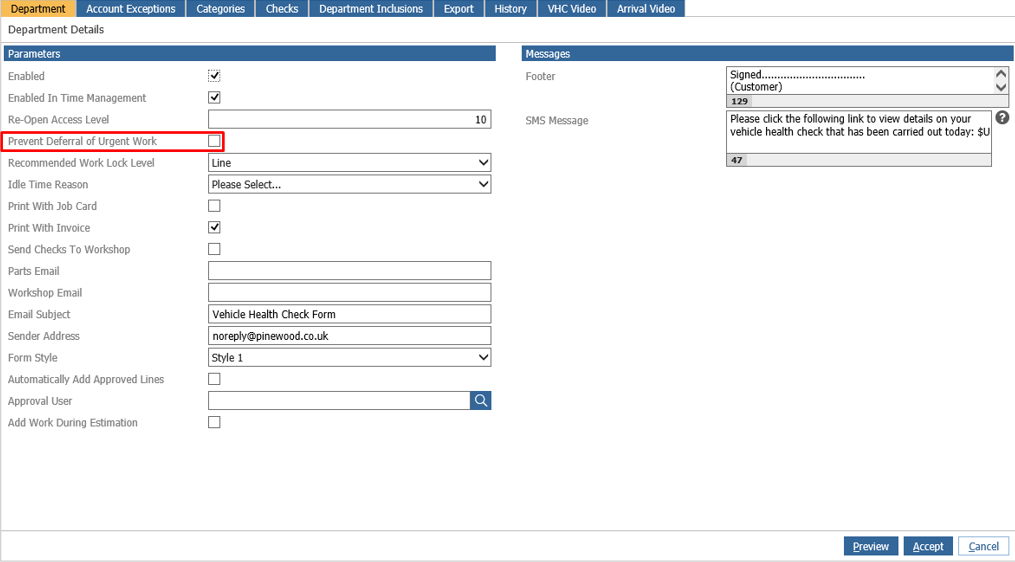Open the Recommended Work Lock Level dropdown
This screenshot has height=562, width=1015.
(349, 163)
